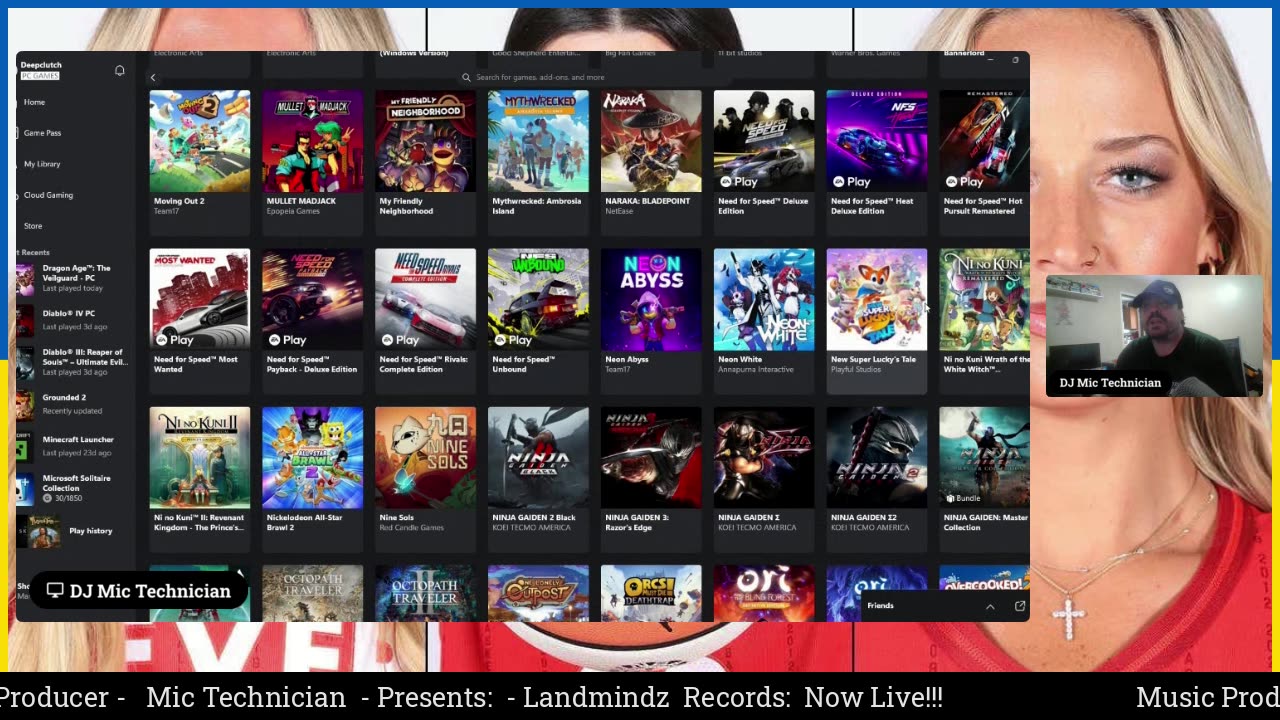Open first Octopath Traveler tile
Image resolution: width=1280 pixels, height=720 pixels.
click(x=313, y=593)
